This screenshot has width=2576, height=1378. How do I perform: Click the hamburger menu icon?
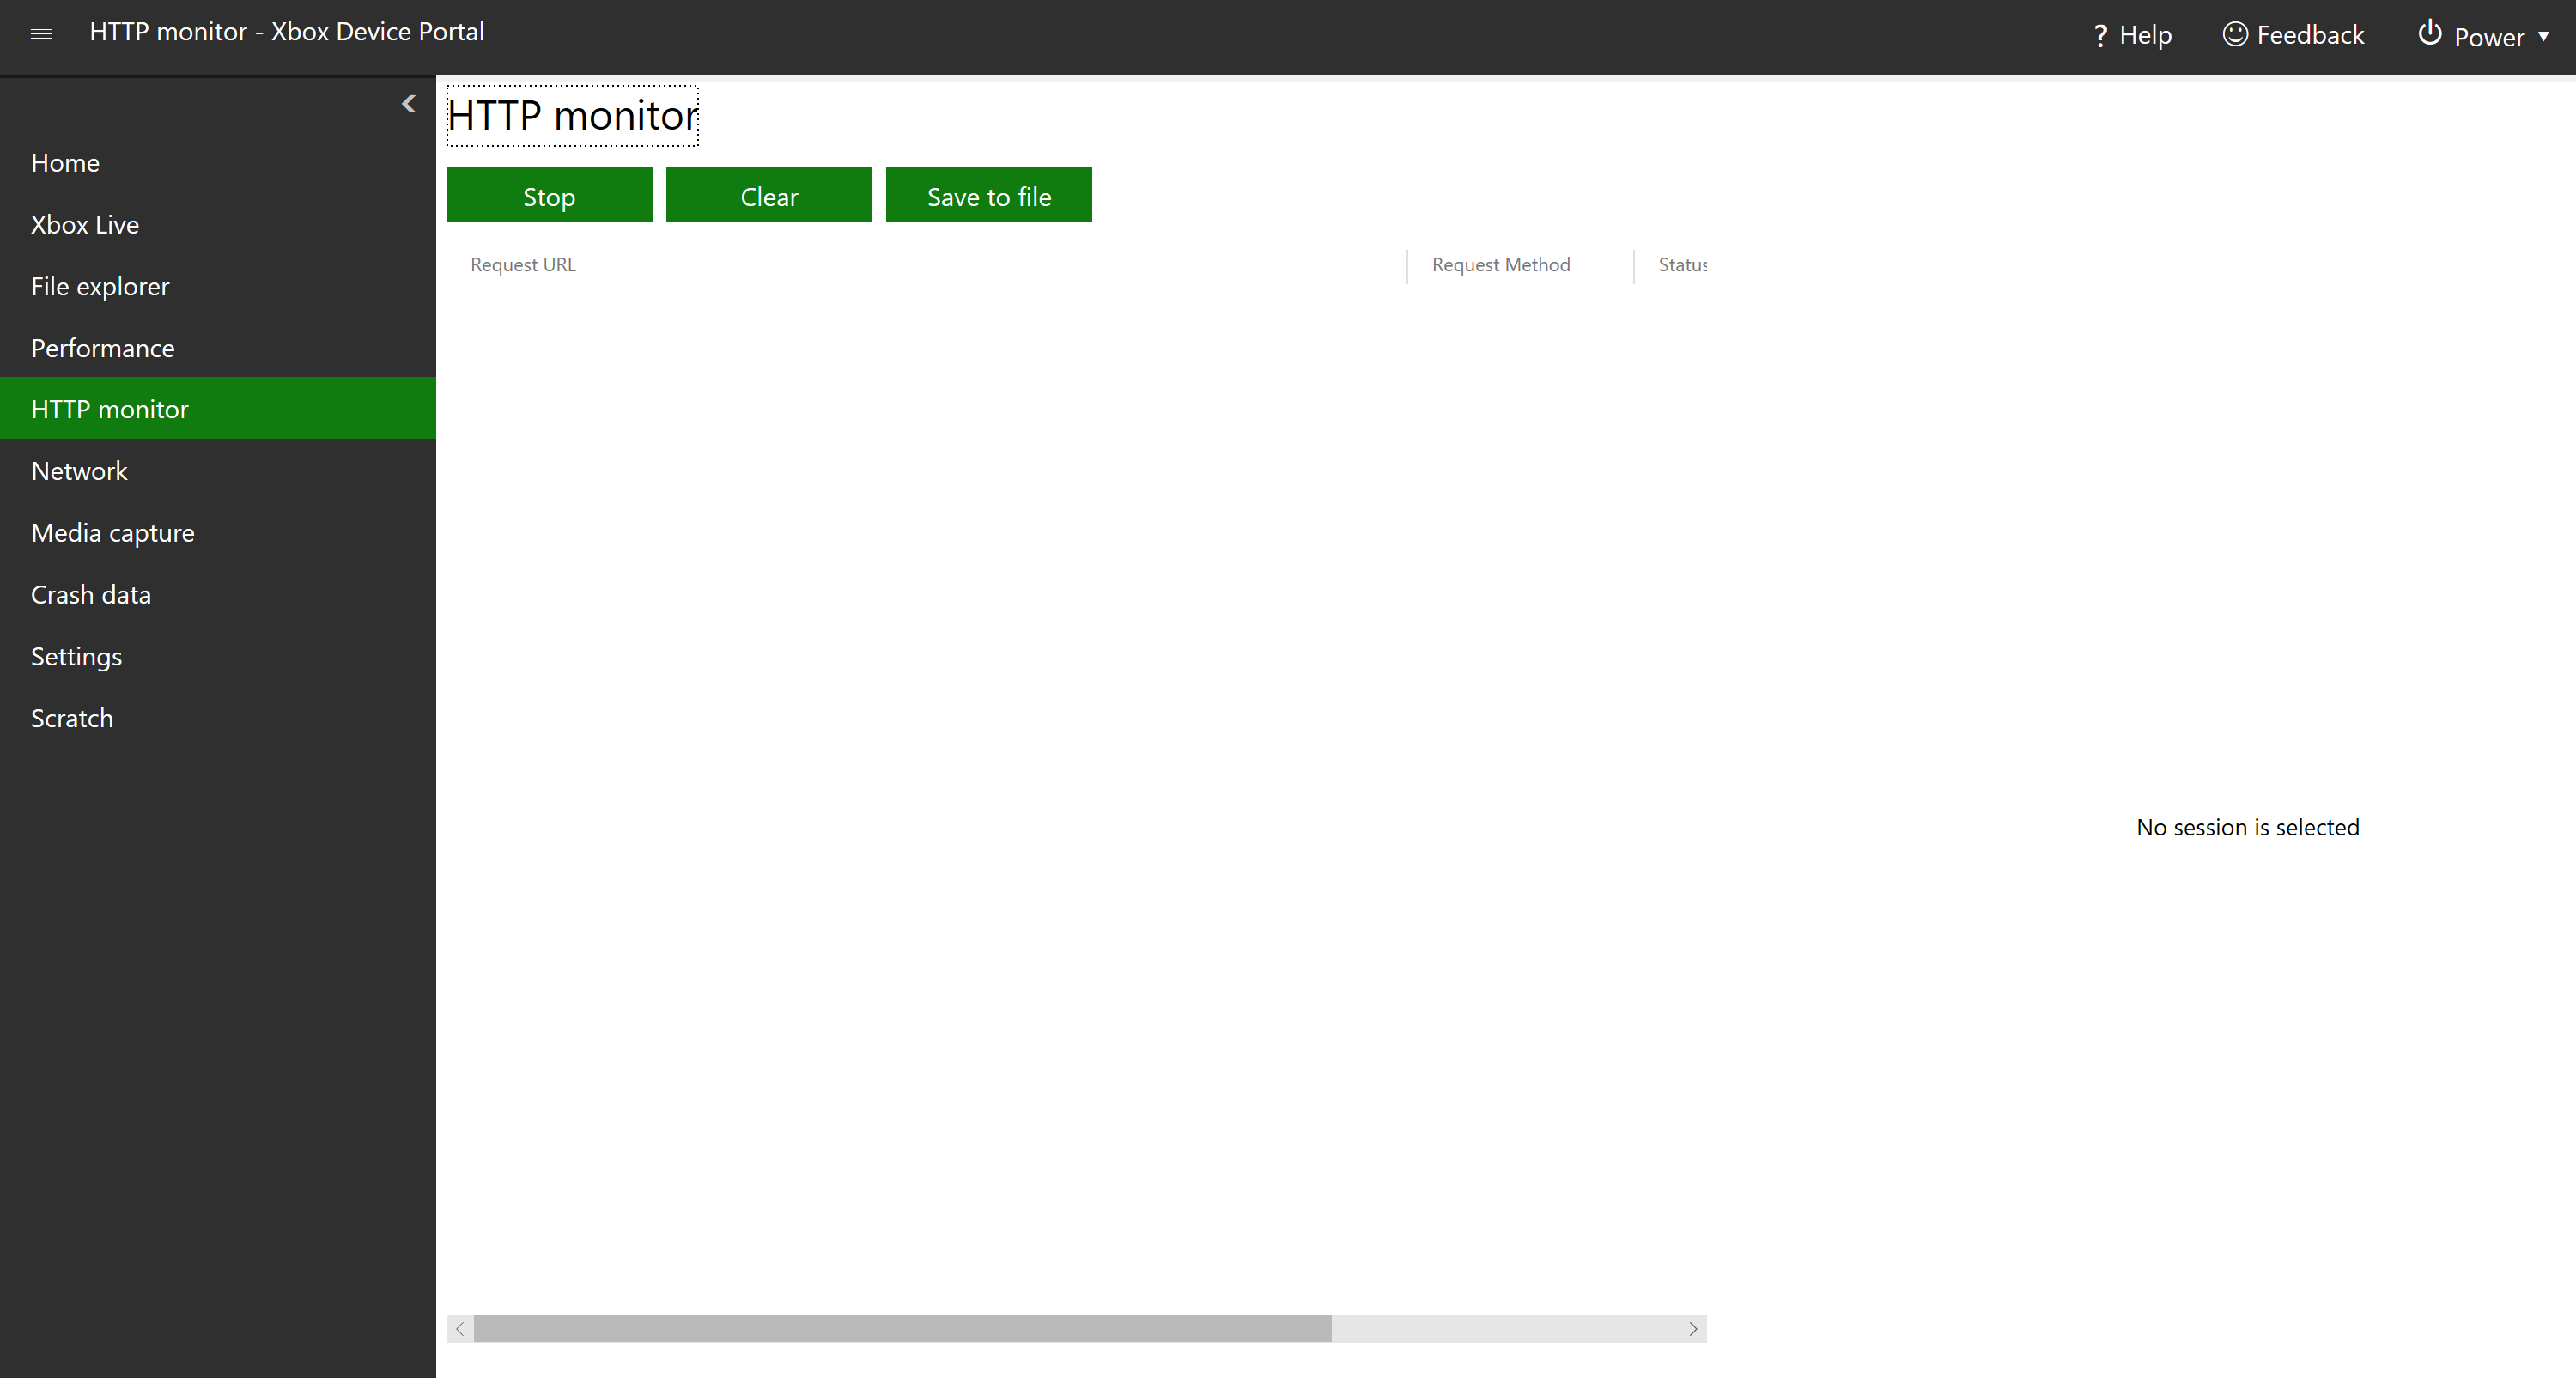(41, 31)
